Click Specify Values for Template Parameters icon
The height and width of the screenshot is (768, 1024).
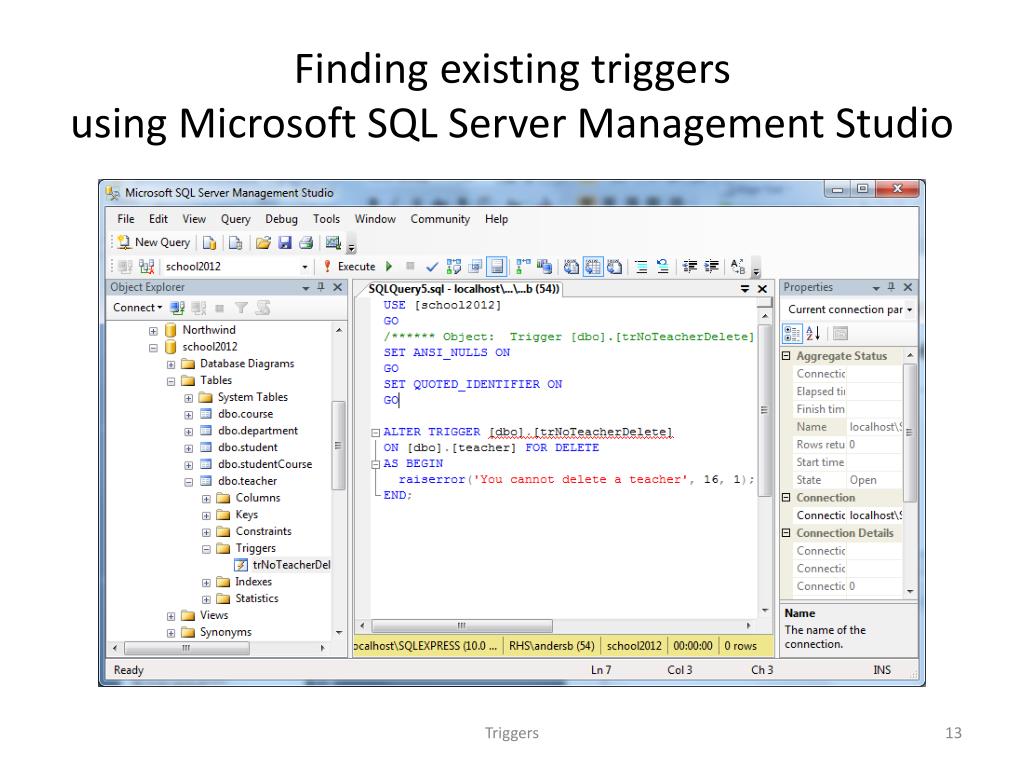738,266
